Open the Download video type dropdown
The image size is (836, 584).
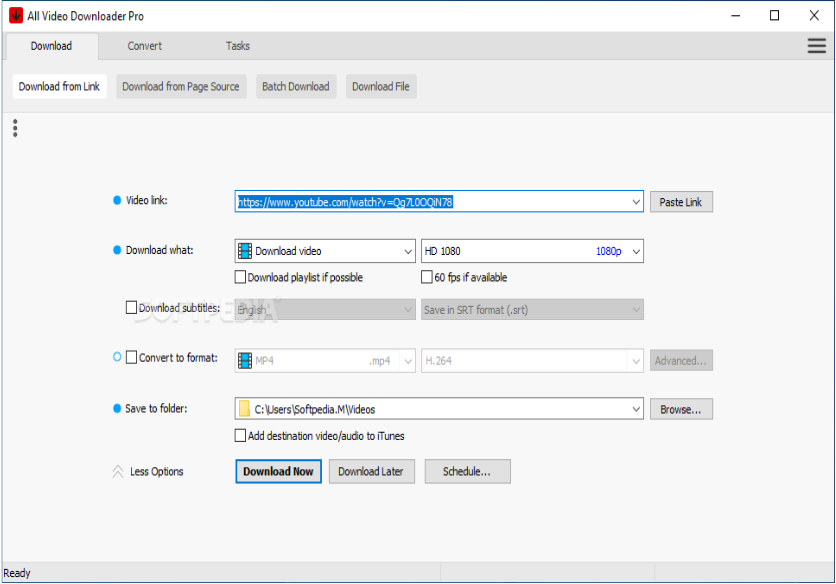coord(325,251)
